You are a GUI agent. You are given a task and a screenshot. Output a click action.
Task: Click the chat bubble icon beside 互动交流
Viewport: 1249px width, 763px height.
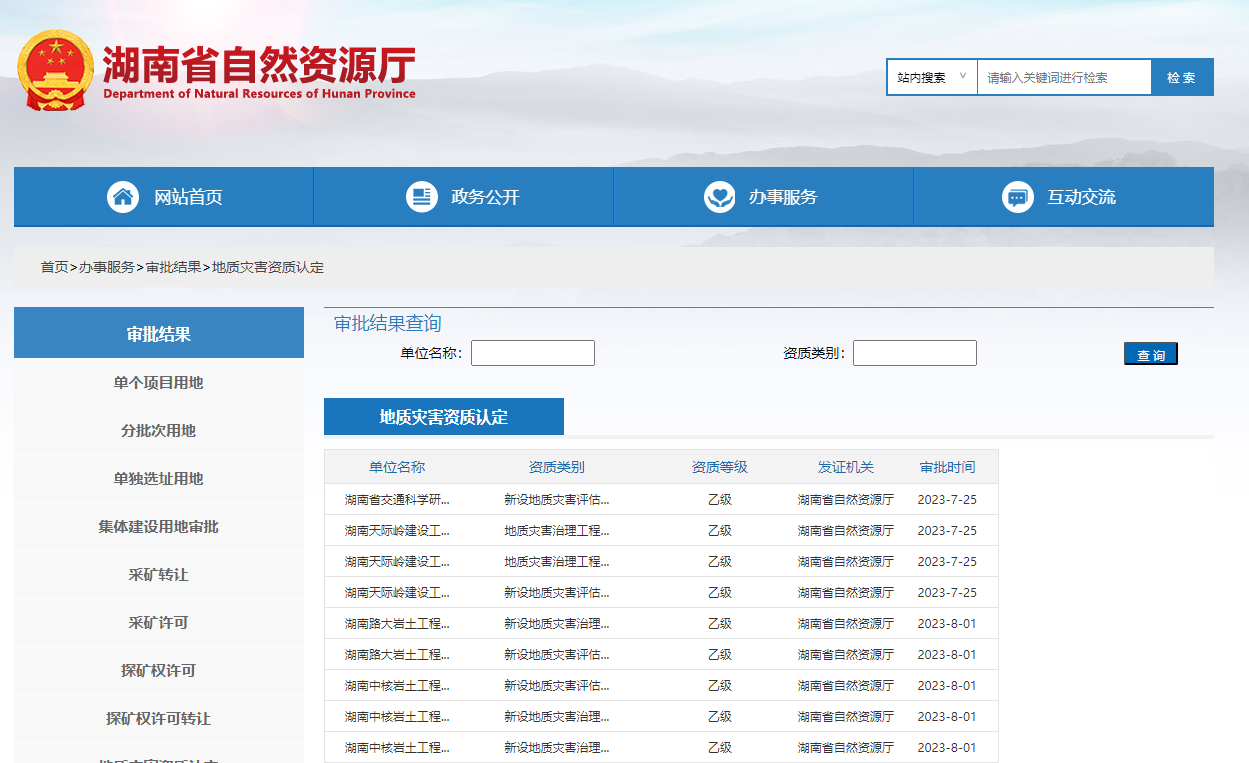coord(1017,197)
